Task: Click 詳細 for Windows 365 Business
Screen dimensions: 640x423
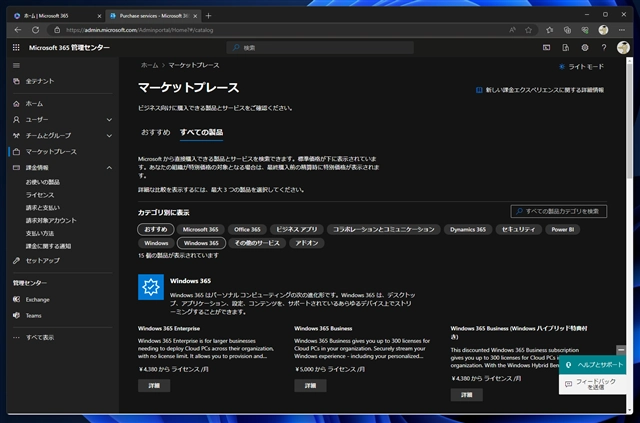Action: (x=310, y=385)
